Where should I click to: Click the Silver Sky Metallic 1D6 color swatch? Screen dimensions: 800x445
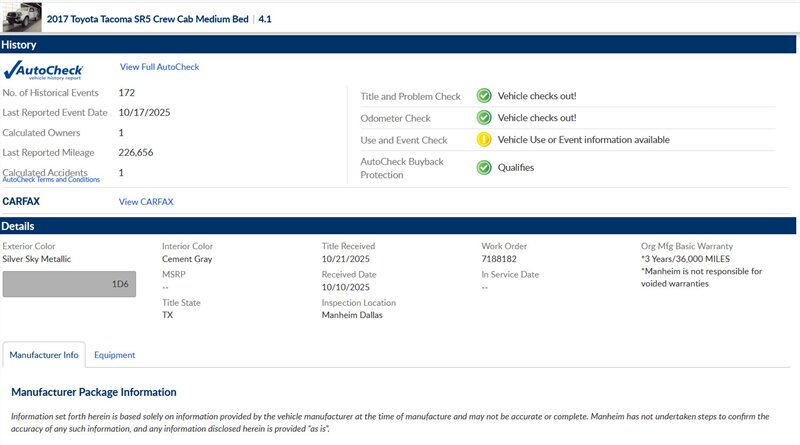pos(68,284)
